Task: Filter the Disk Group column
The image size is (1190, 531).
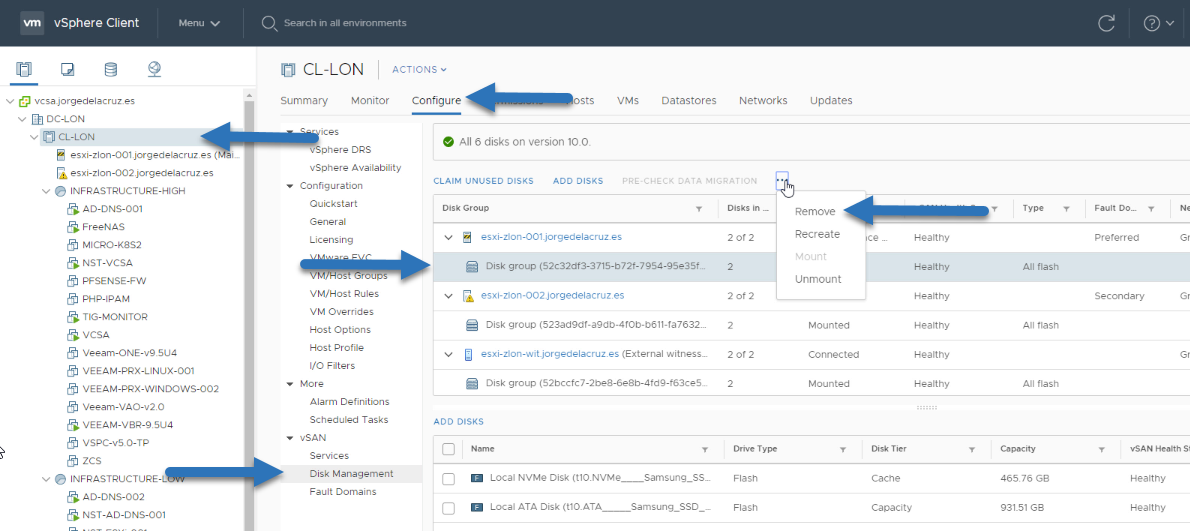Action: (699, 209)
